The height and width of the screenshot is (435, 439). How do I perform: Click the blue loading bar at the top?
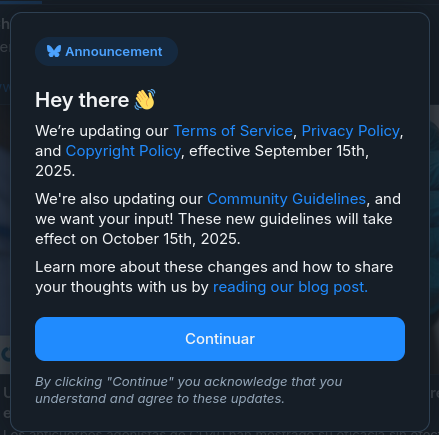tap(21, 1)
